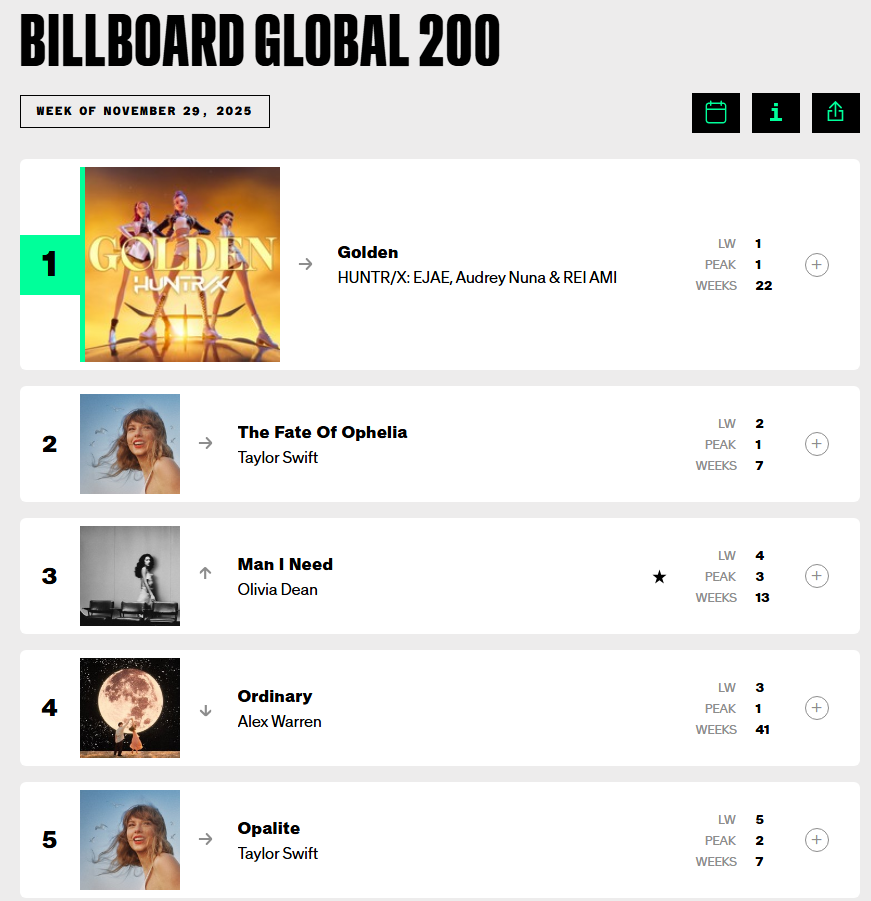Expand details for Golden entry

click(817, 265)
